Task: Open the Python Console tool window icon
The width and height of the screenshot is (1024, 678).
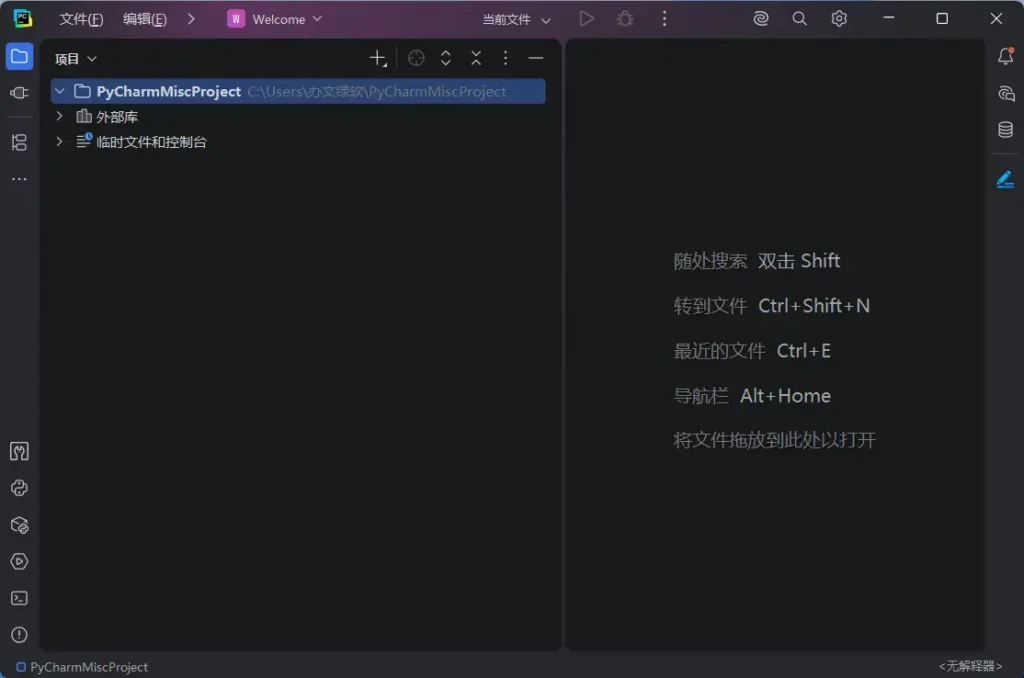Action: [x=19, y=488]
